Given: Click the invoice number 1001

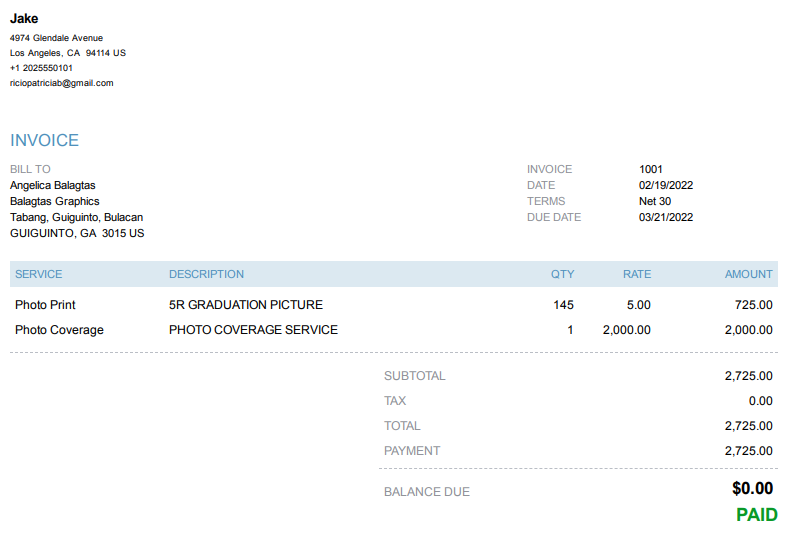Looking at the screenshot, I should click(x=651, y=169).
